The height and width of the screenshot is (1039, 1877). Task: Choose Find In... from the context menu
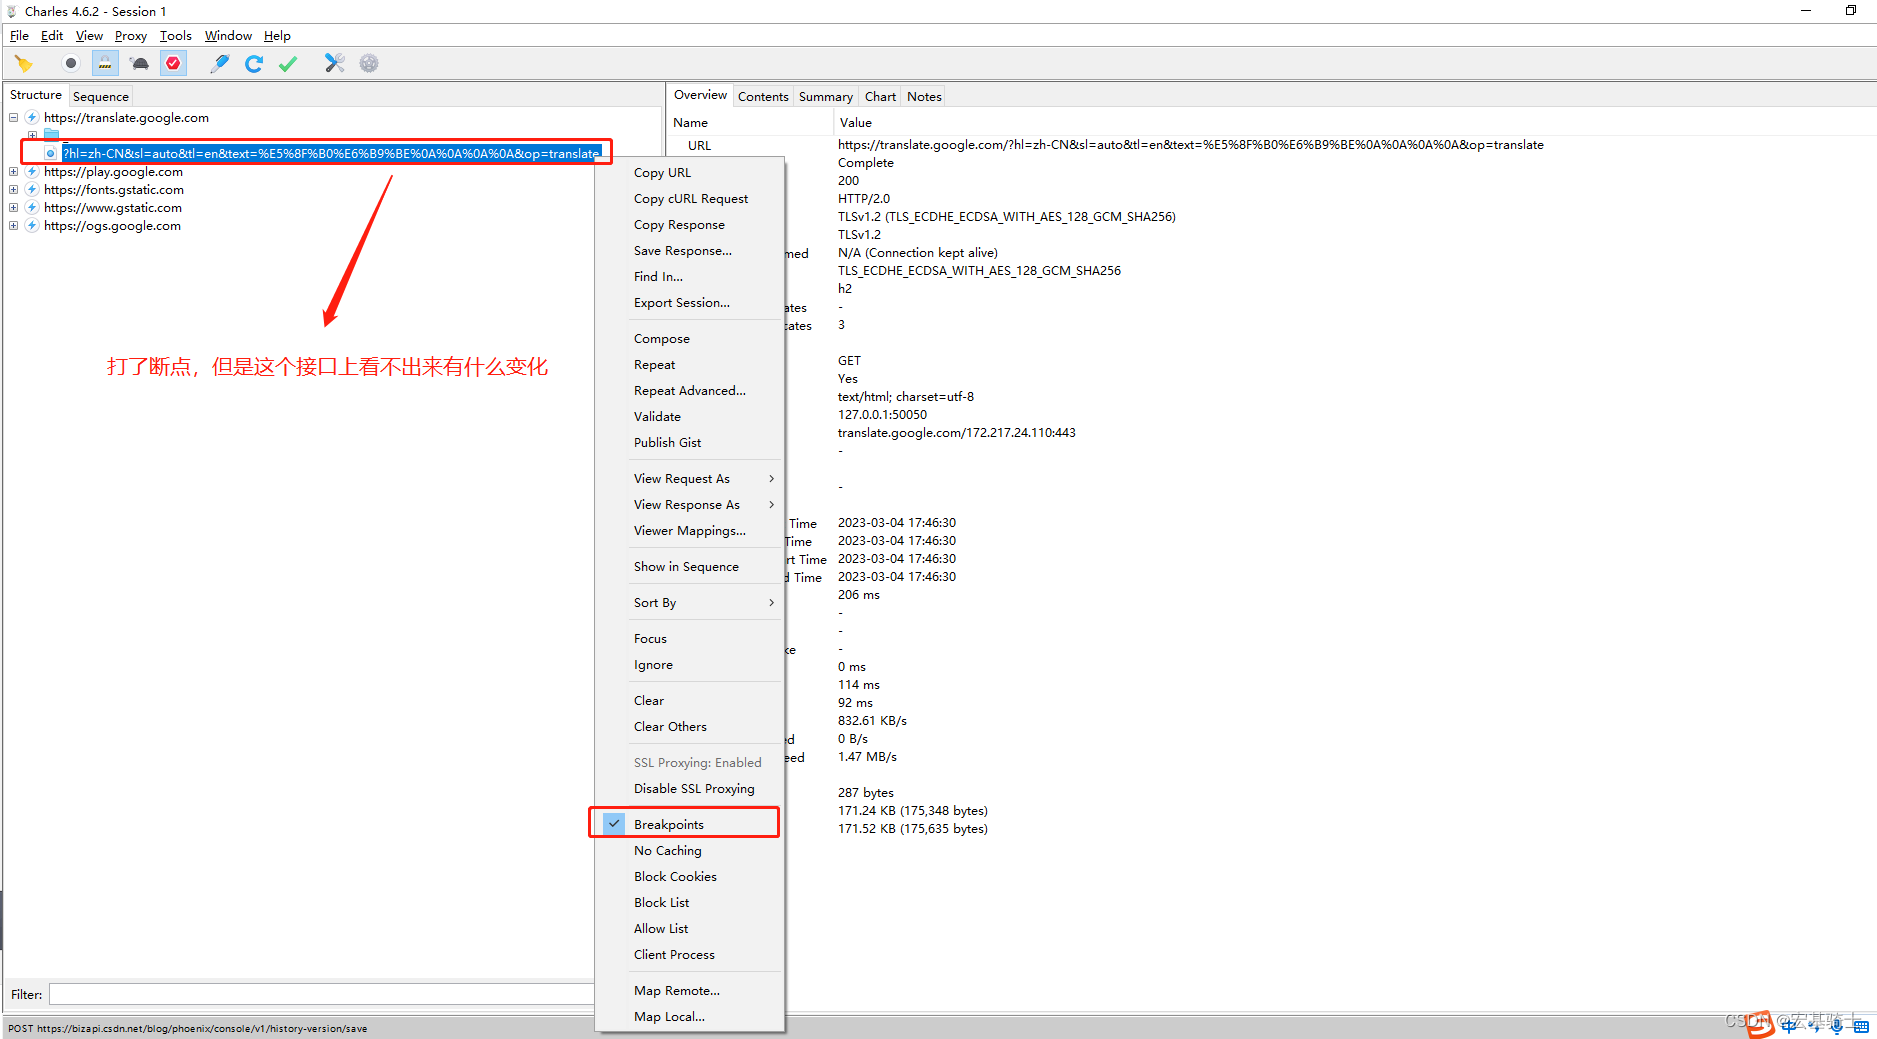pos(689,277)
